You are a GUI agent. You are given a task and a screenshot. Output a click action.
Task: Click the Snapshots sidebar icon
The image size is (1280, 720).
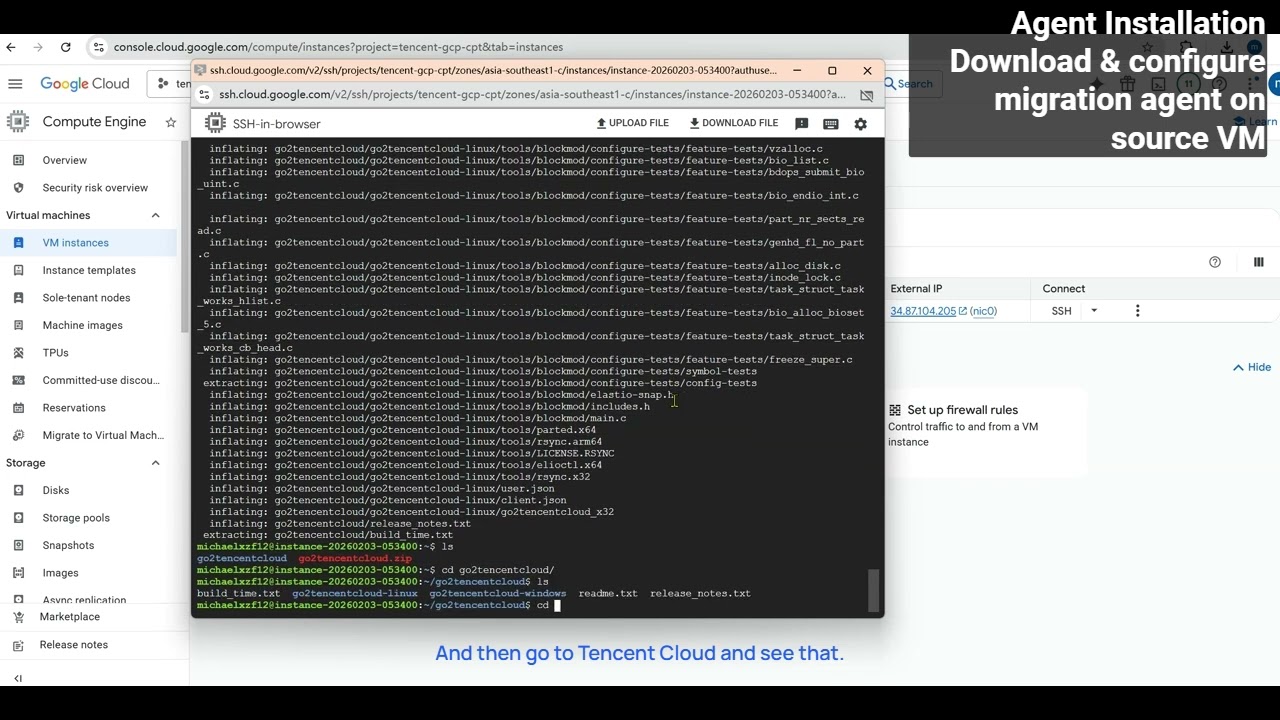click(x=18, y=545)
